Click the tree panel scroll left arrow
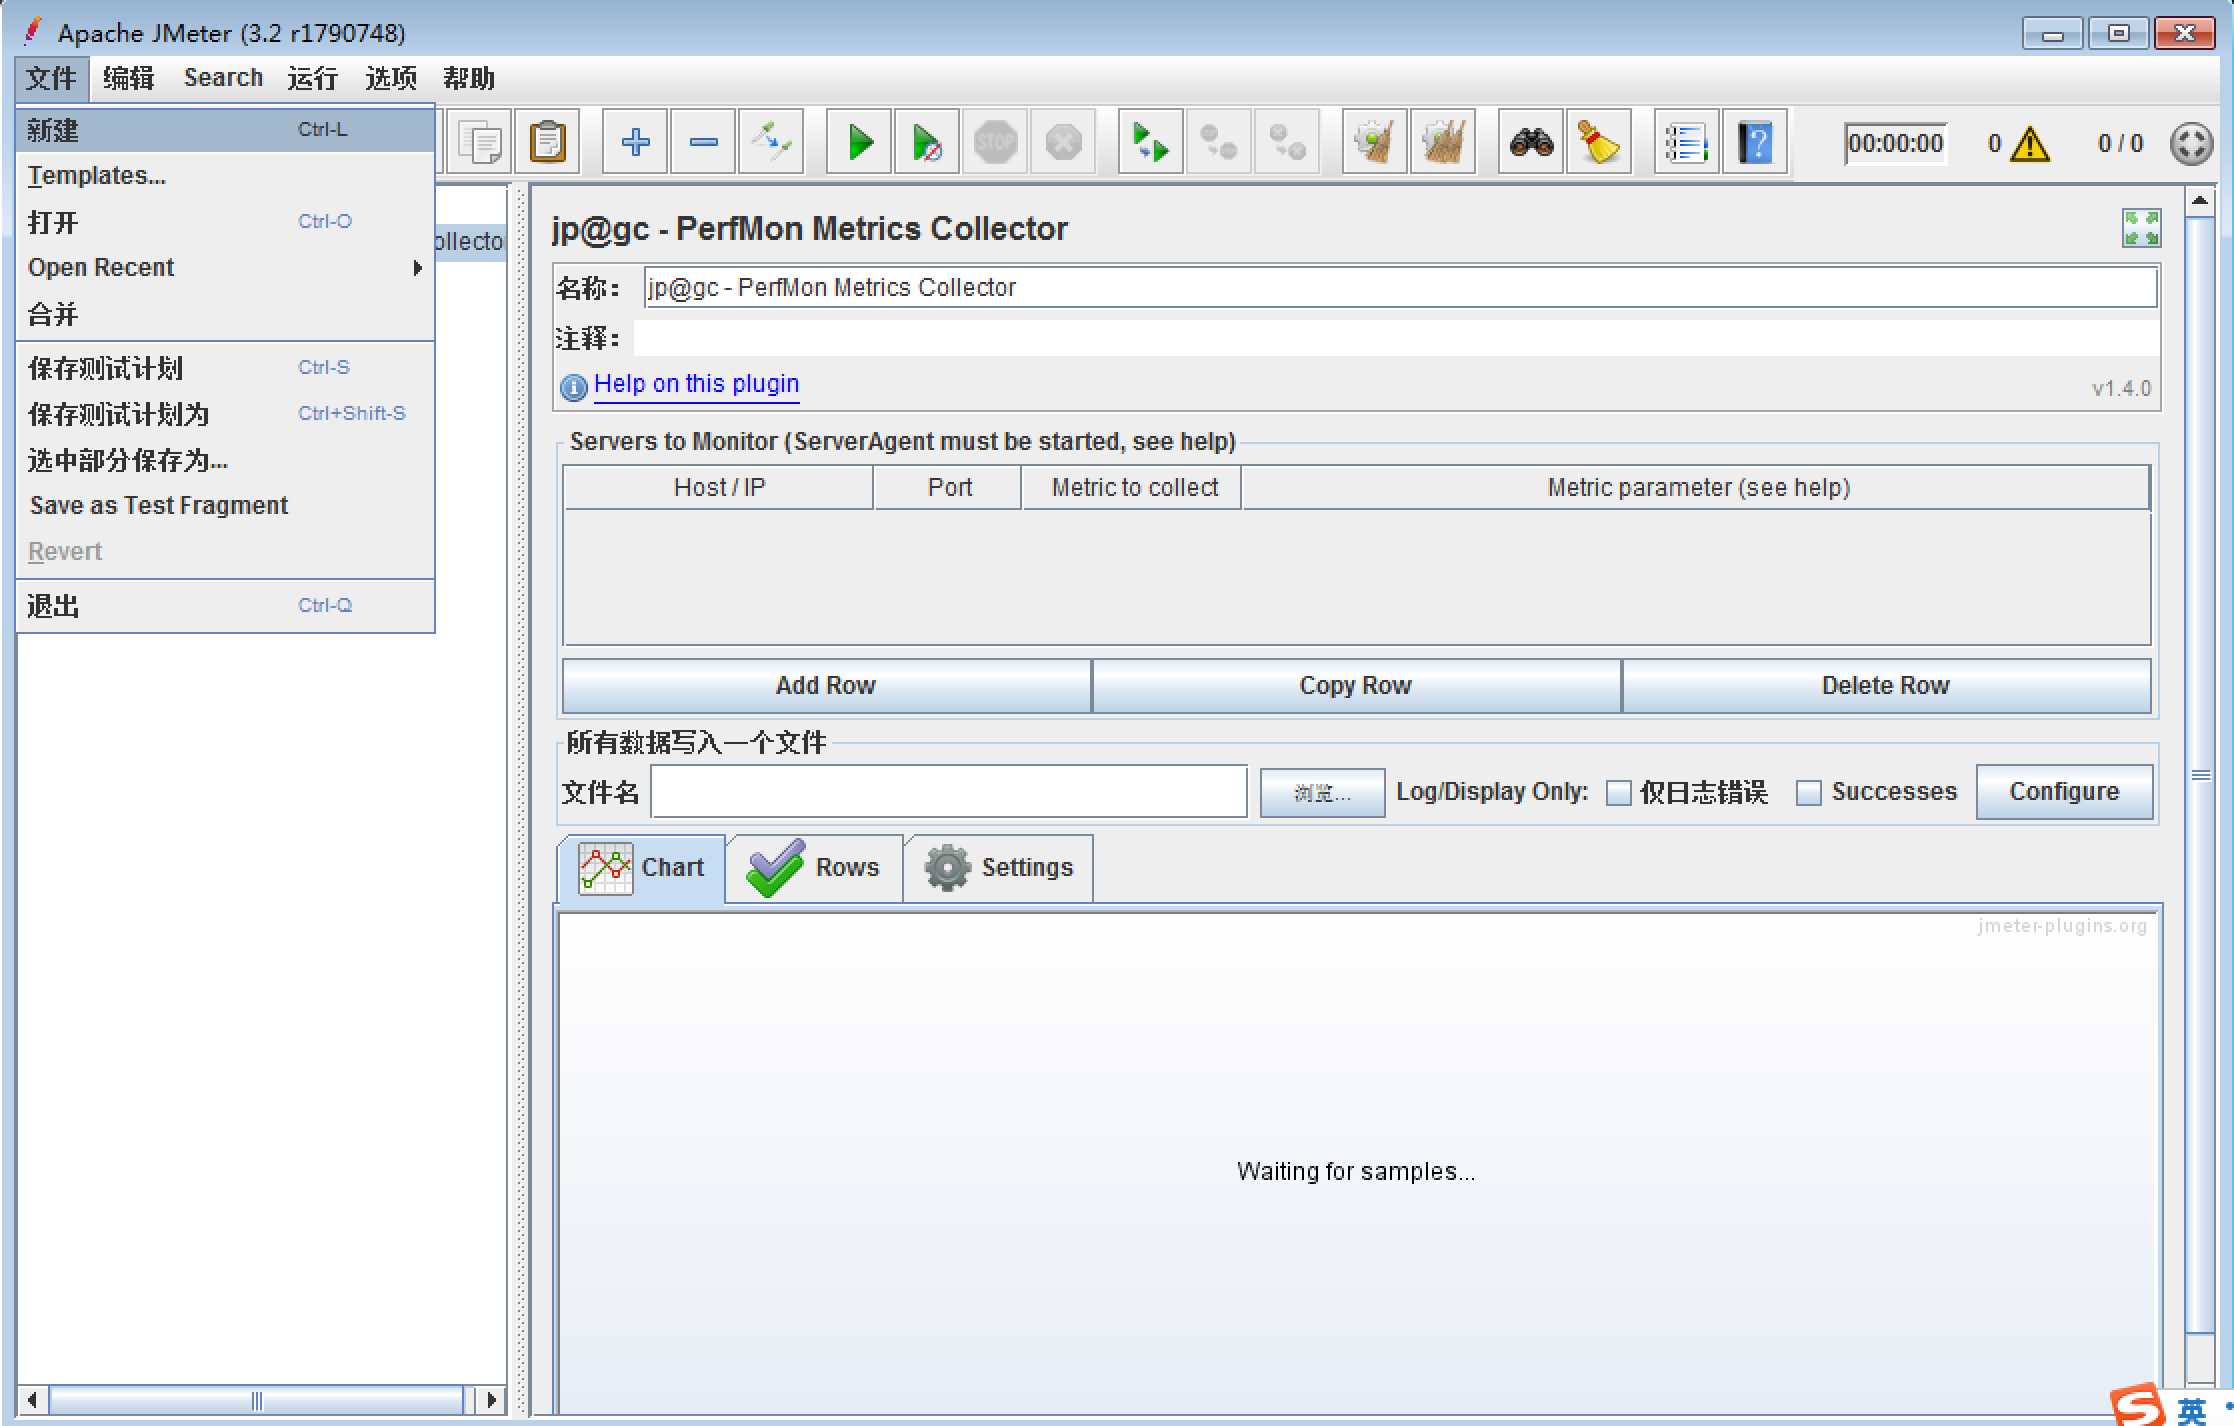Viewport: 2234px width, 1426px height. point(33,1400)
